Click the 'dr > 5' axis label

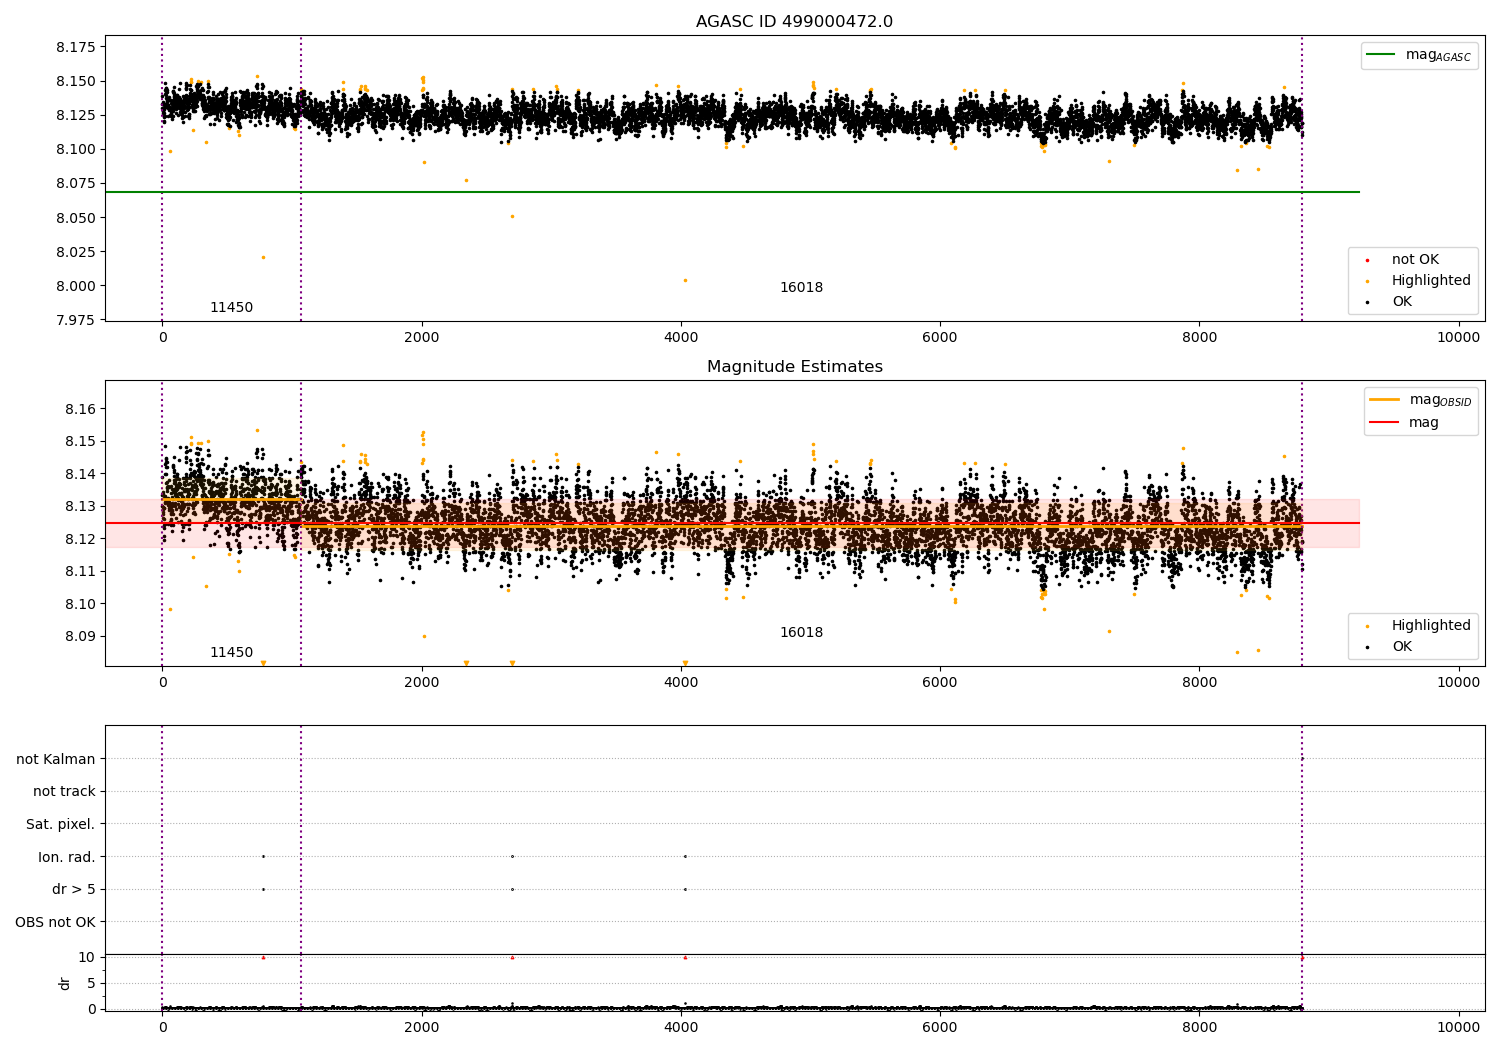point(74,890)
